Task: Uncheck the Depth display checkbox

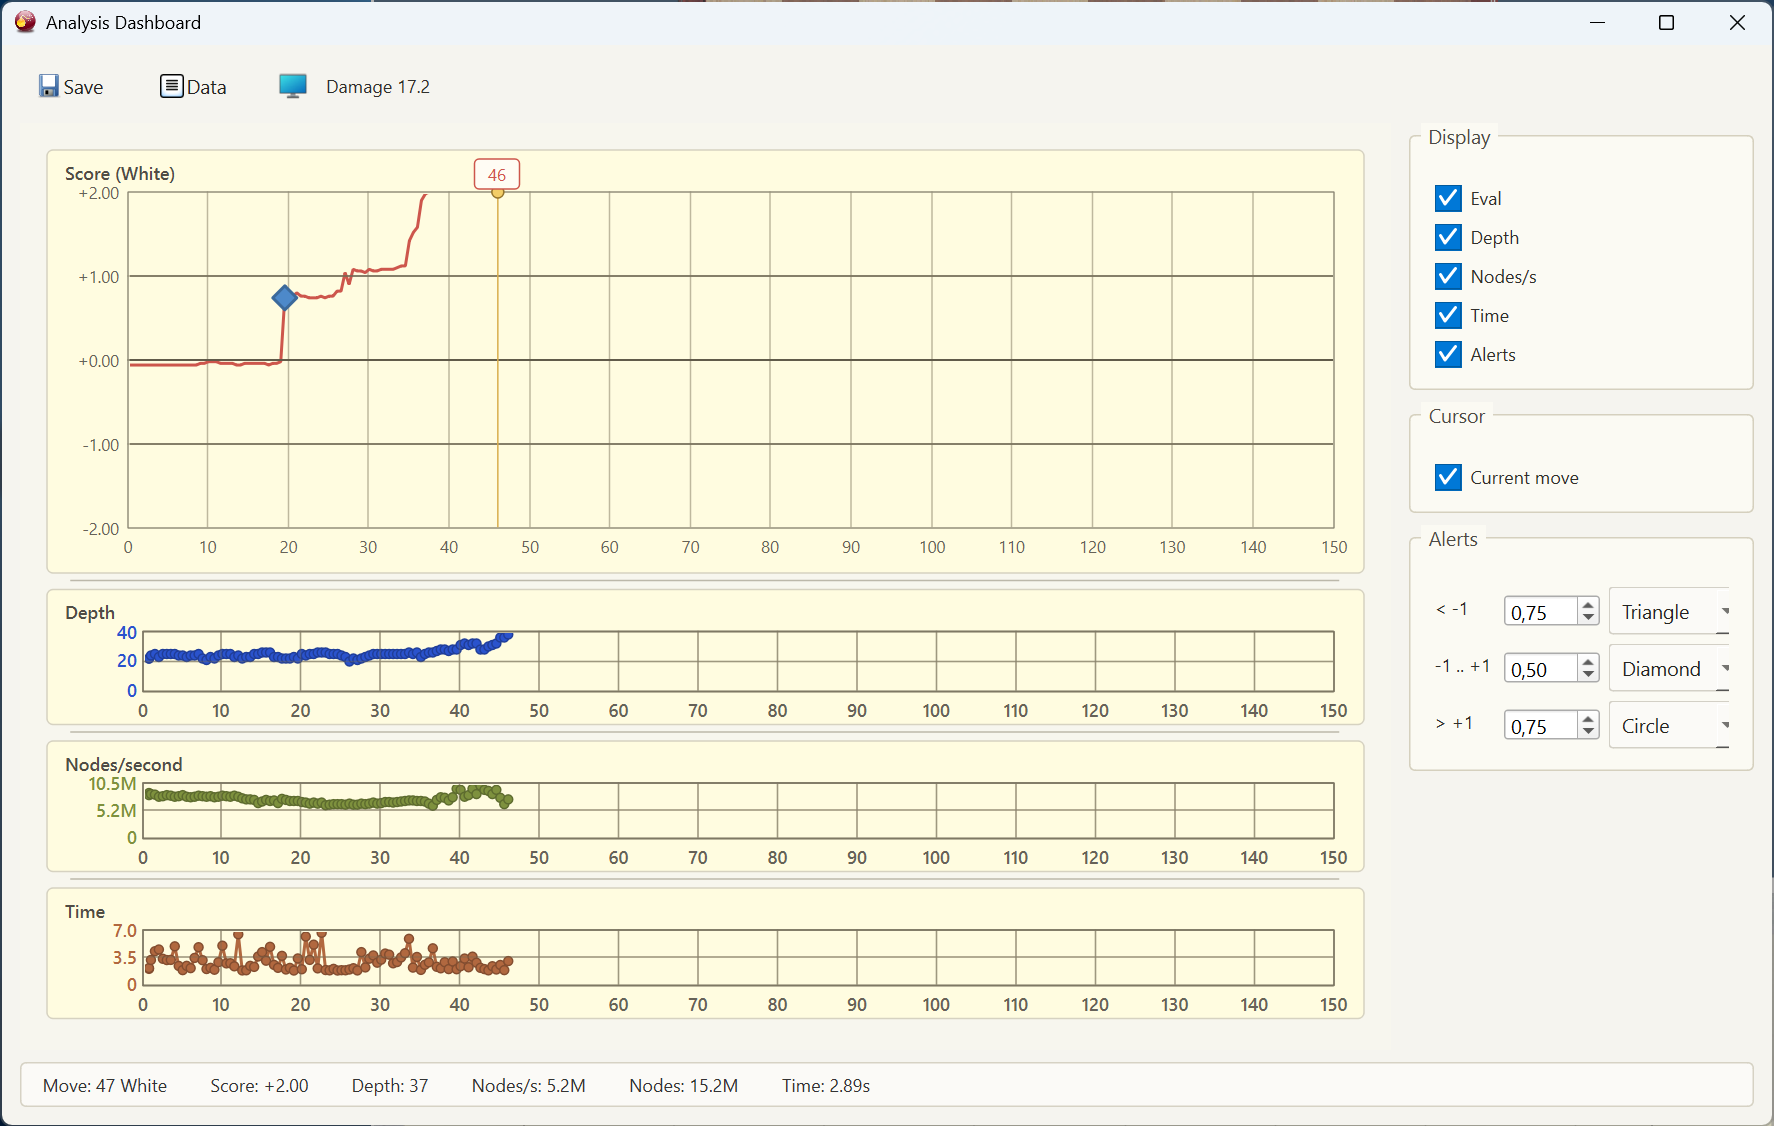Action: (x=1448, y=237)
